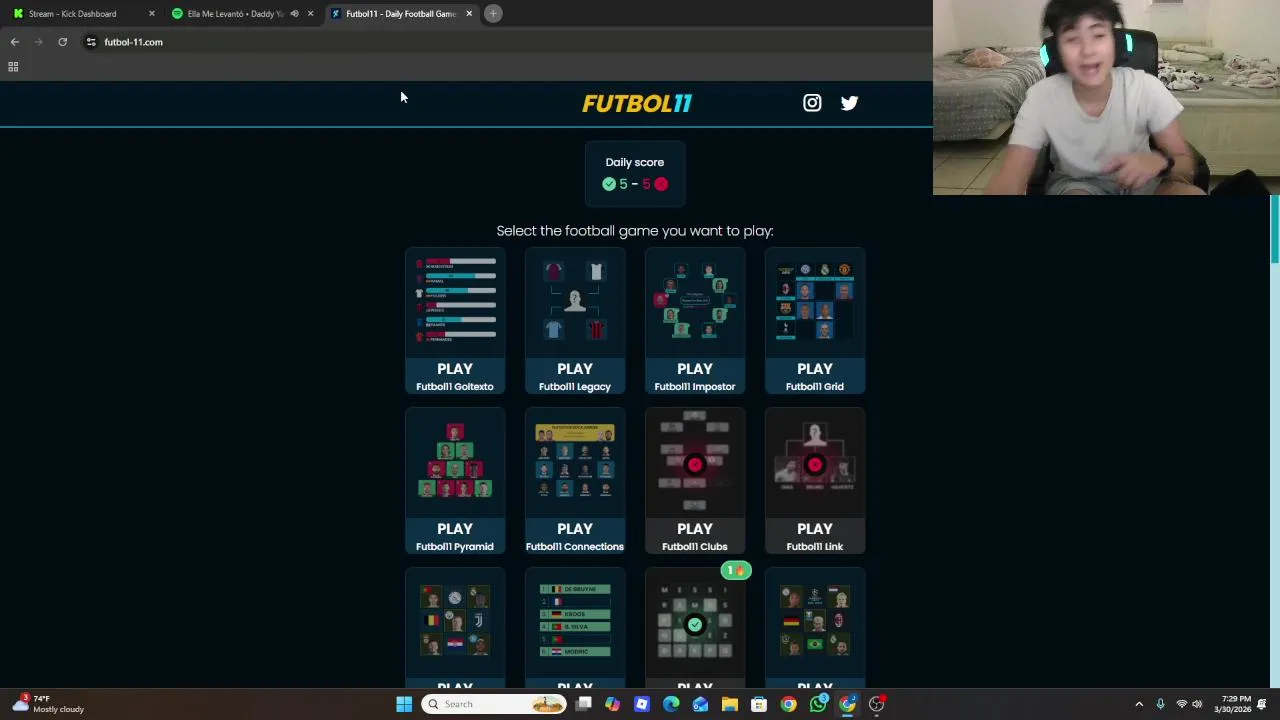Click the green correct-answers check icon
Image resolution: width=1280 pixels, height=720 pixels.
point(609,184)
